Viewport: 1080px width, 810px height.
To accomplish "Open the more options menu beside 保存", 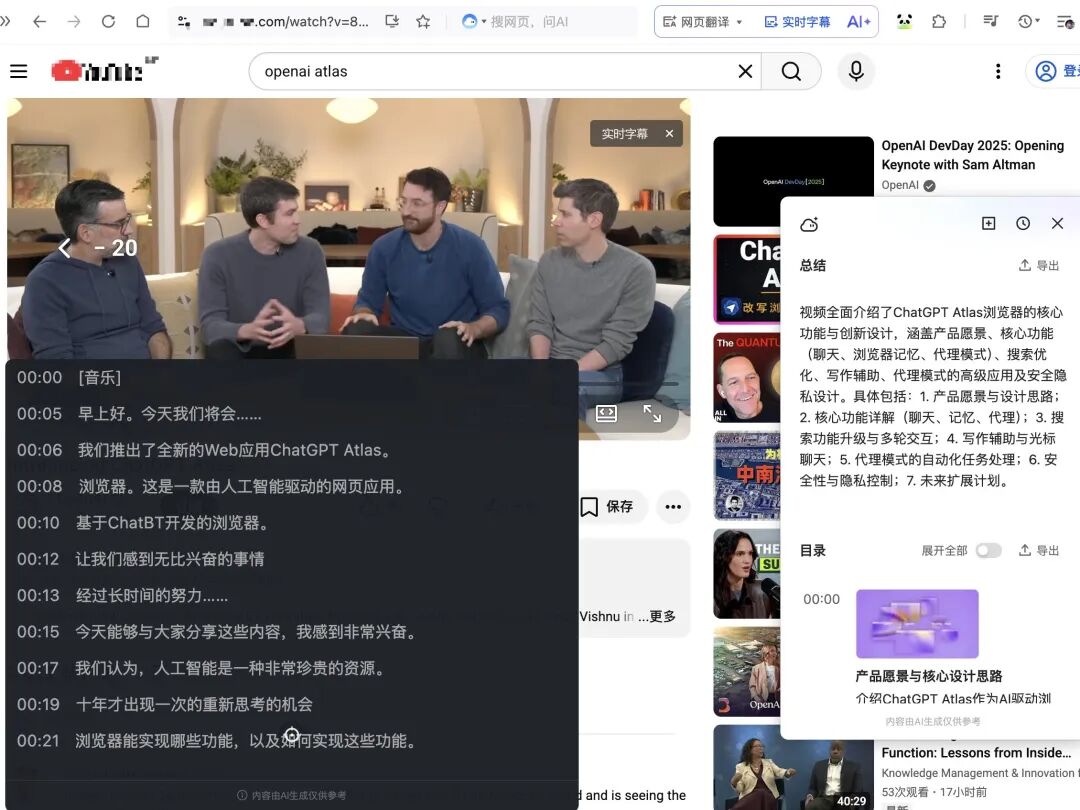I will pyautogui.click(x=673, y=507).
